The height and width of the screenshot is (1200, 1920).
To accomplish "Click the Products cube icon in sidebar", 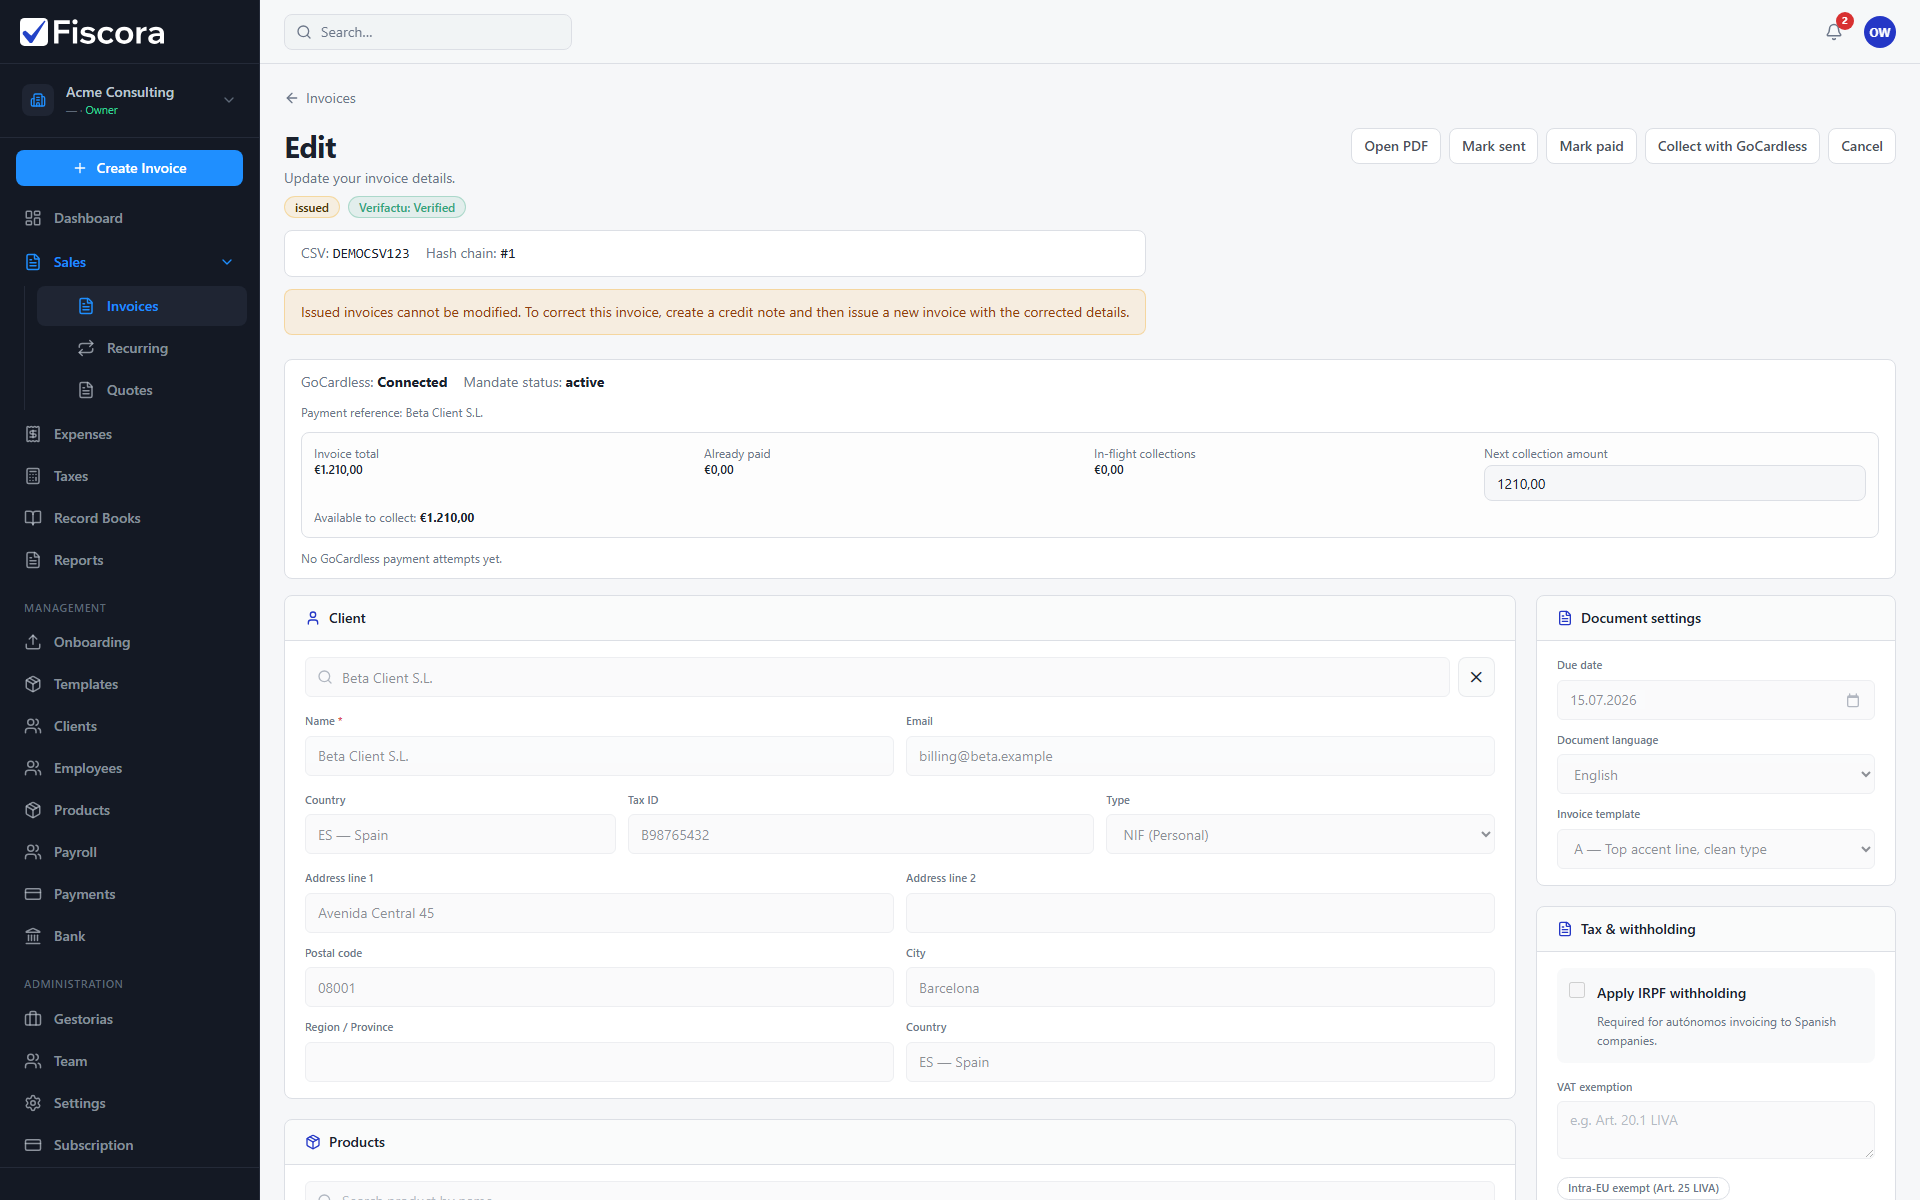I will (33, 810).
